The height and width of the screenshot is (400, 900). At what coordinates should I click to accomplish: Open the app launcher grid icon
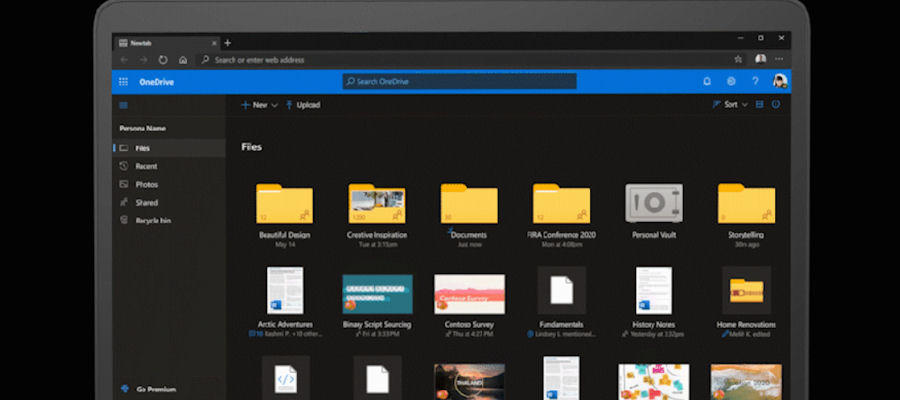[x=123, y=81]
